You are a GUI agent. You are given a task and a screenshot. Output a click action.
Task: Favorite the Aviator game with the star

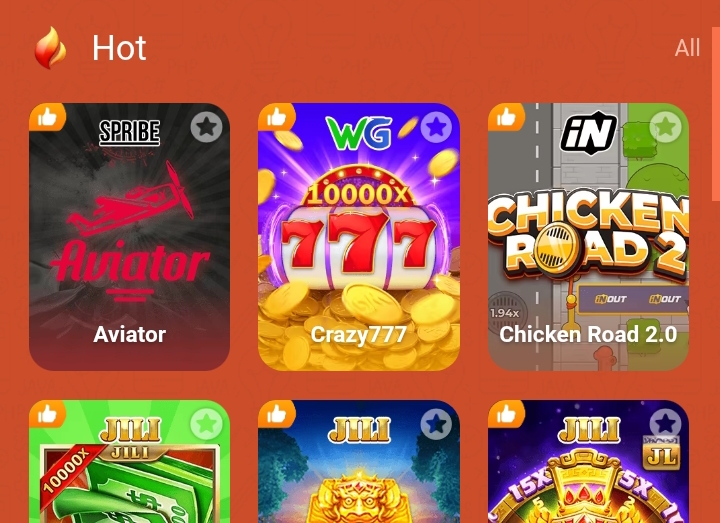pyautogui.click(x=206, y=126)
